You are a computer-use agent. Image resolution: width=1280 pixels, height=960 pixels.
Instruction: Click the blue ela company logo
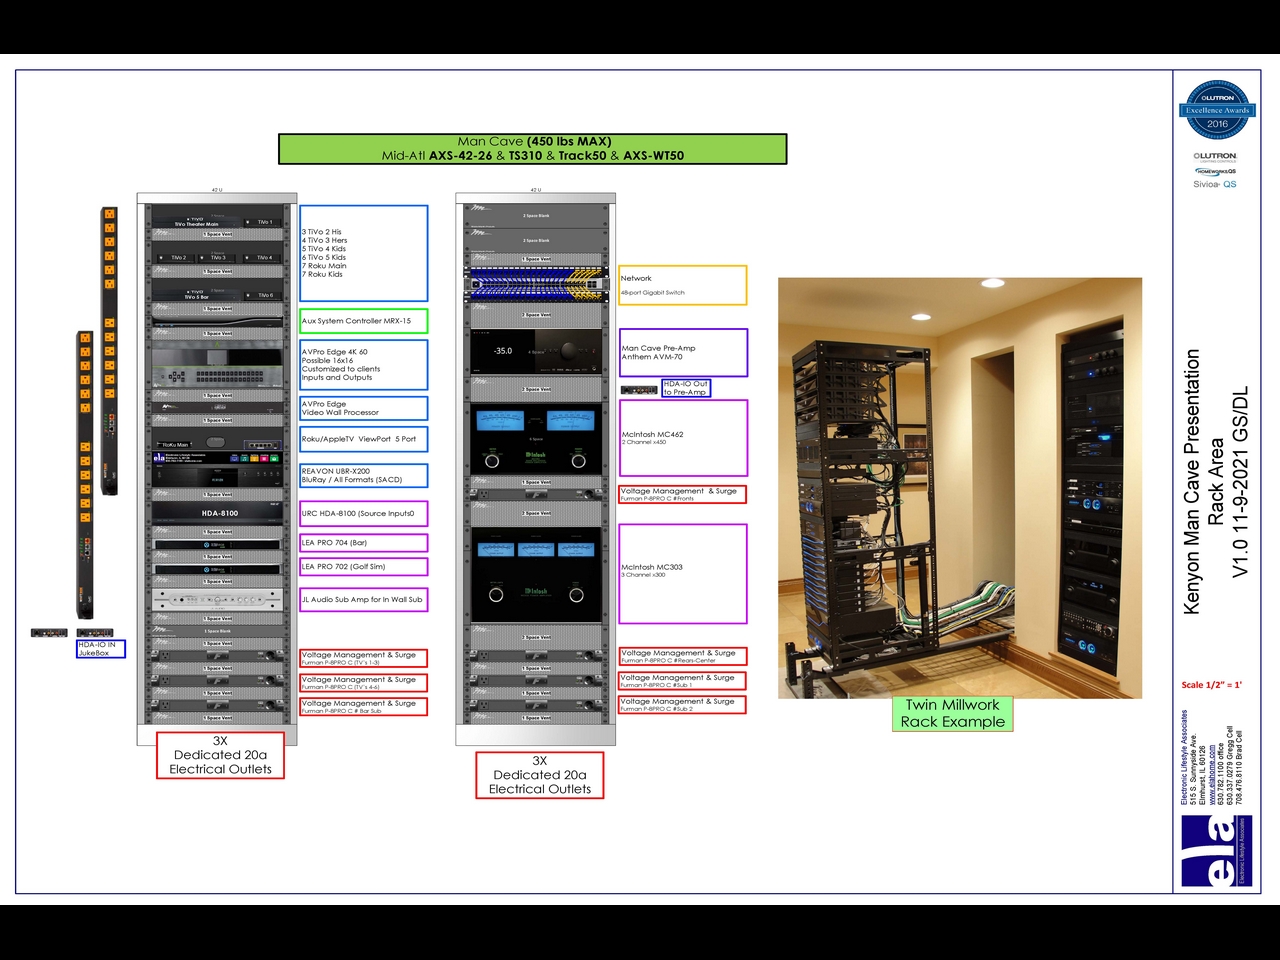1216,851
